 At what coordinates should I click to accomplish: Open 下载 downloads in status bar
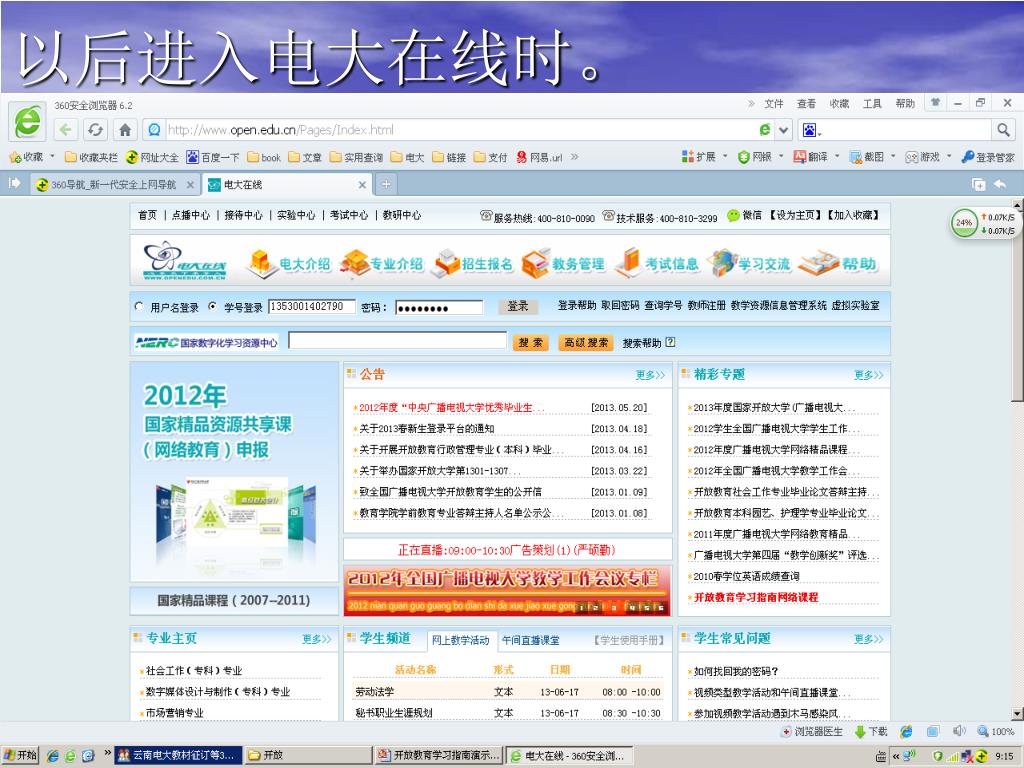point(871,731)
